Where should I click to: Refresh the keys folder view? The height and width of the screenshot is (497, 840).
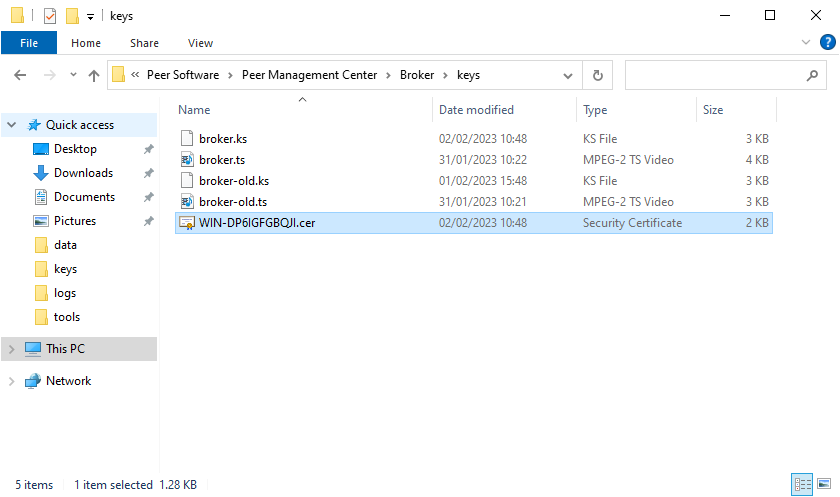pyautogui.click(x=598, y=75)
